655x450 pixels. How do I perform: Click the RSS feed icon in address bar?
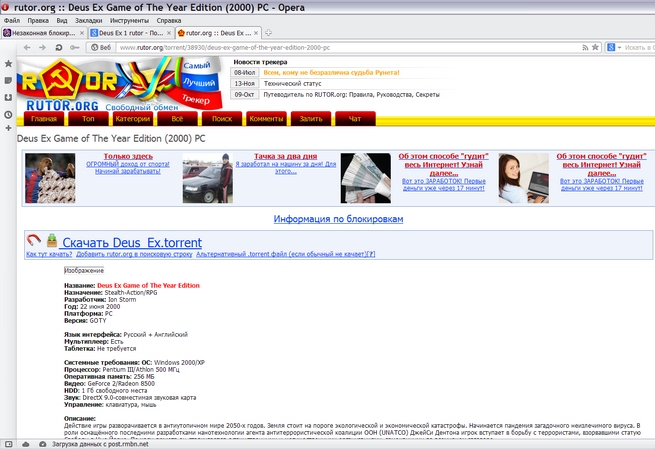pos(585,48)
